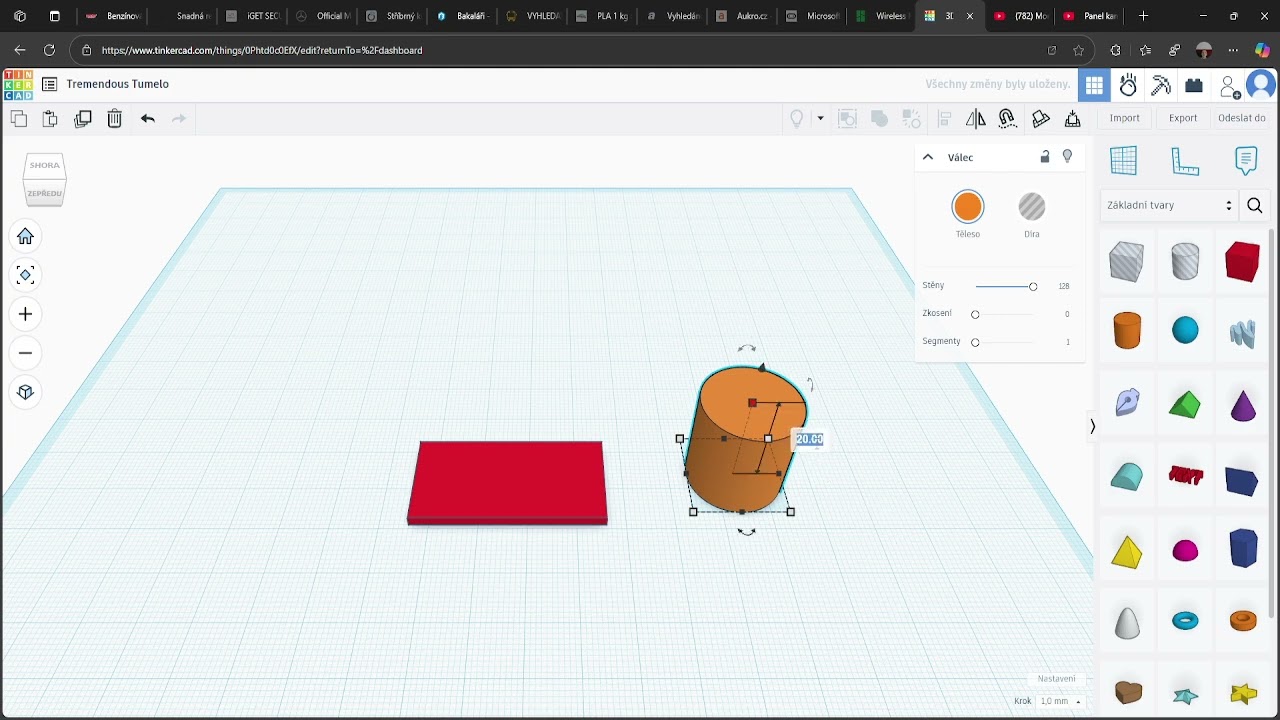This screenshot has width=1280, height=720.
Task: Click the Mirror tool icon
Action: (976, 119)
